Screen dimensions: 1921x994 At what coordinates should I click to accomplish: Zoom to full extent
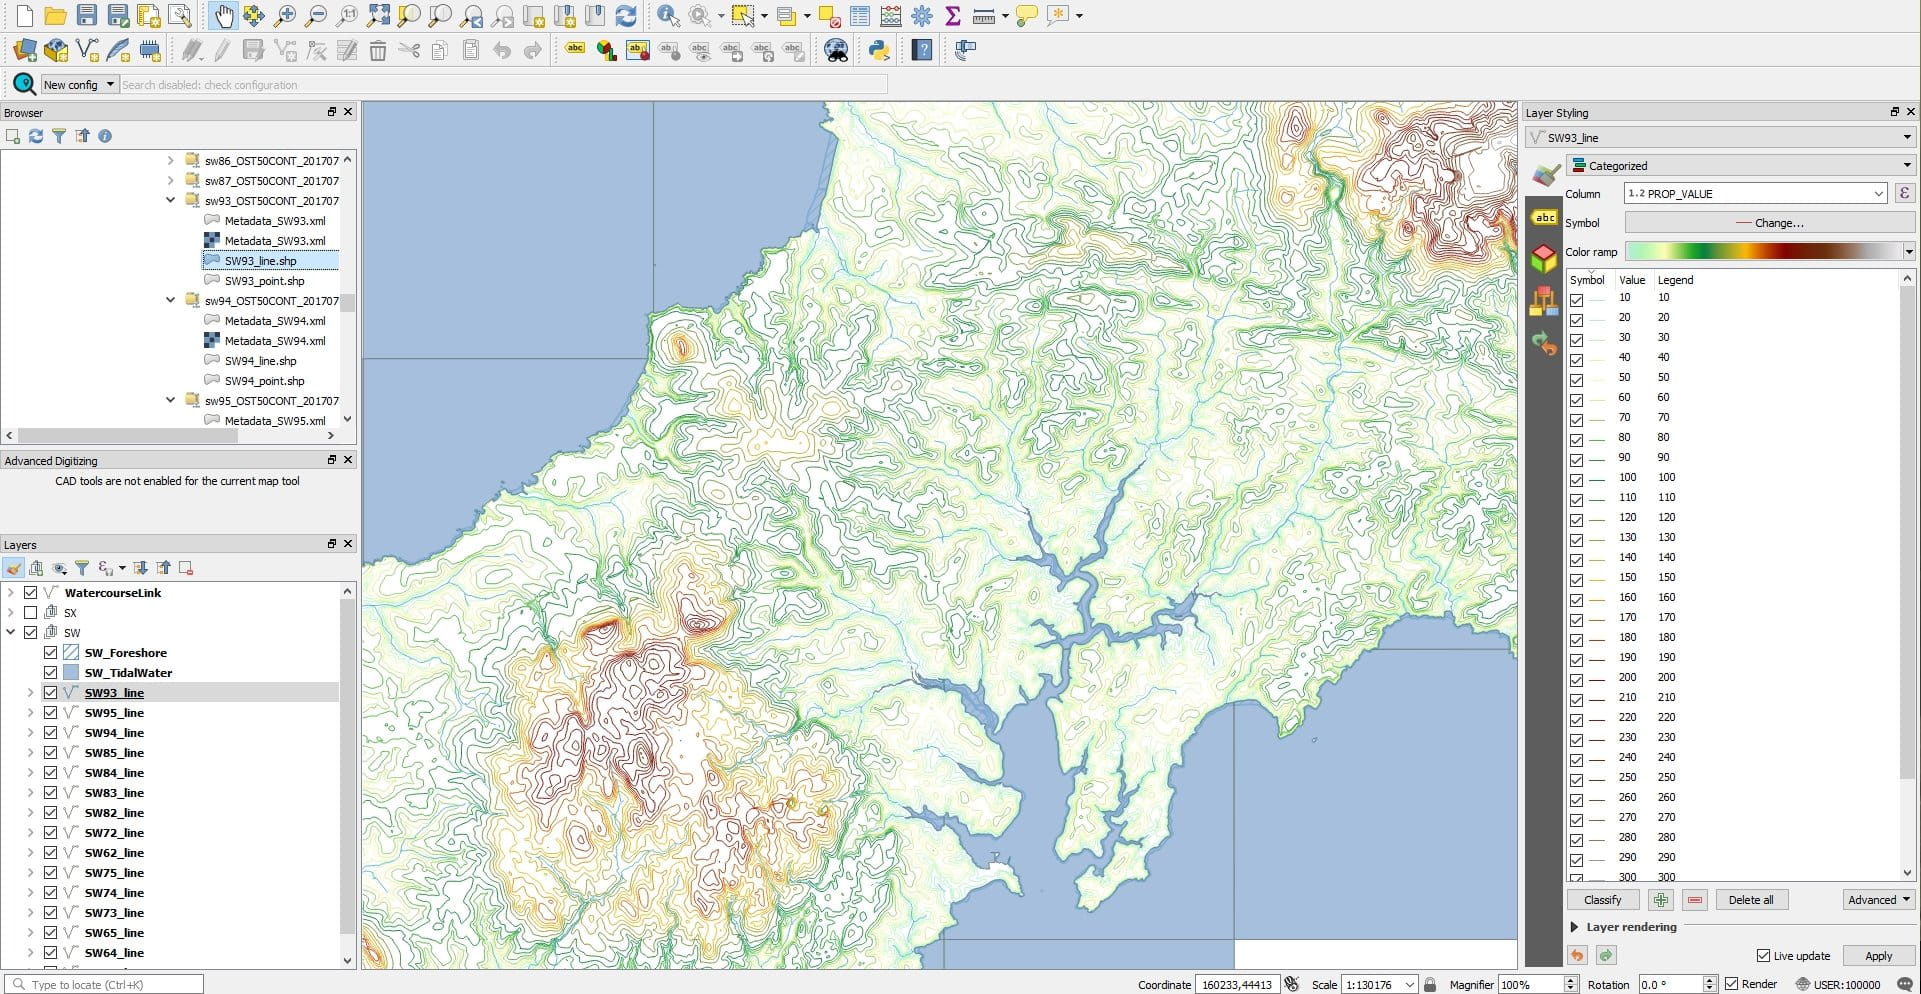click(378, 16)
